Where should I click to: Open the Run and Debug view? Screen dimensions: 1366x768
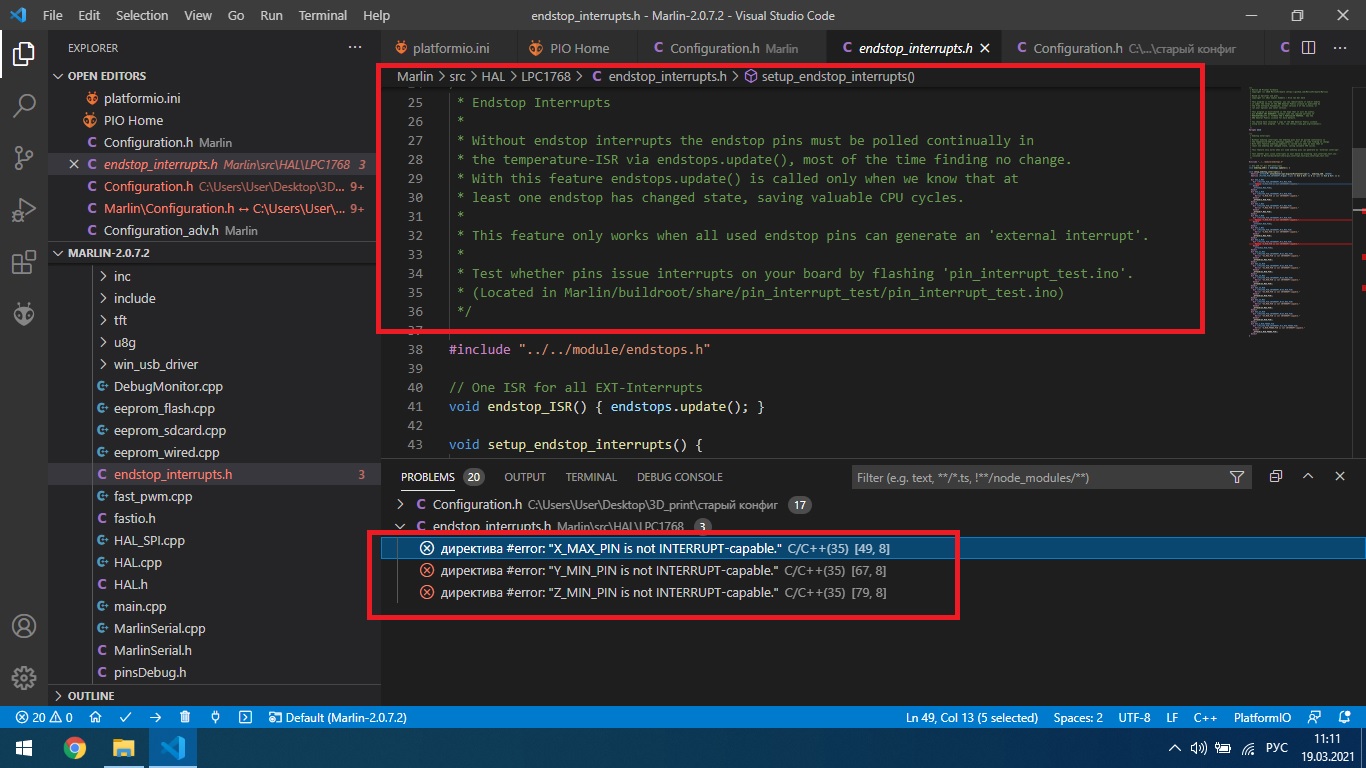point(24,210)
